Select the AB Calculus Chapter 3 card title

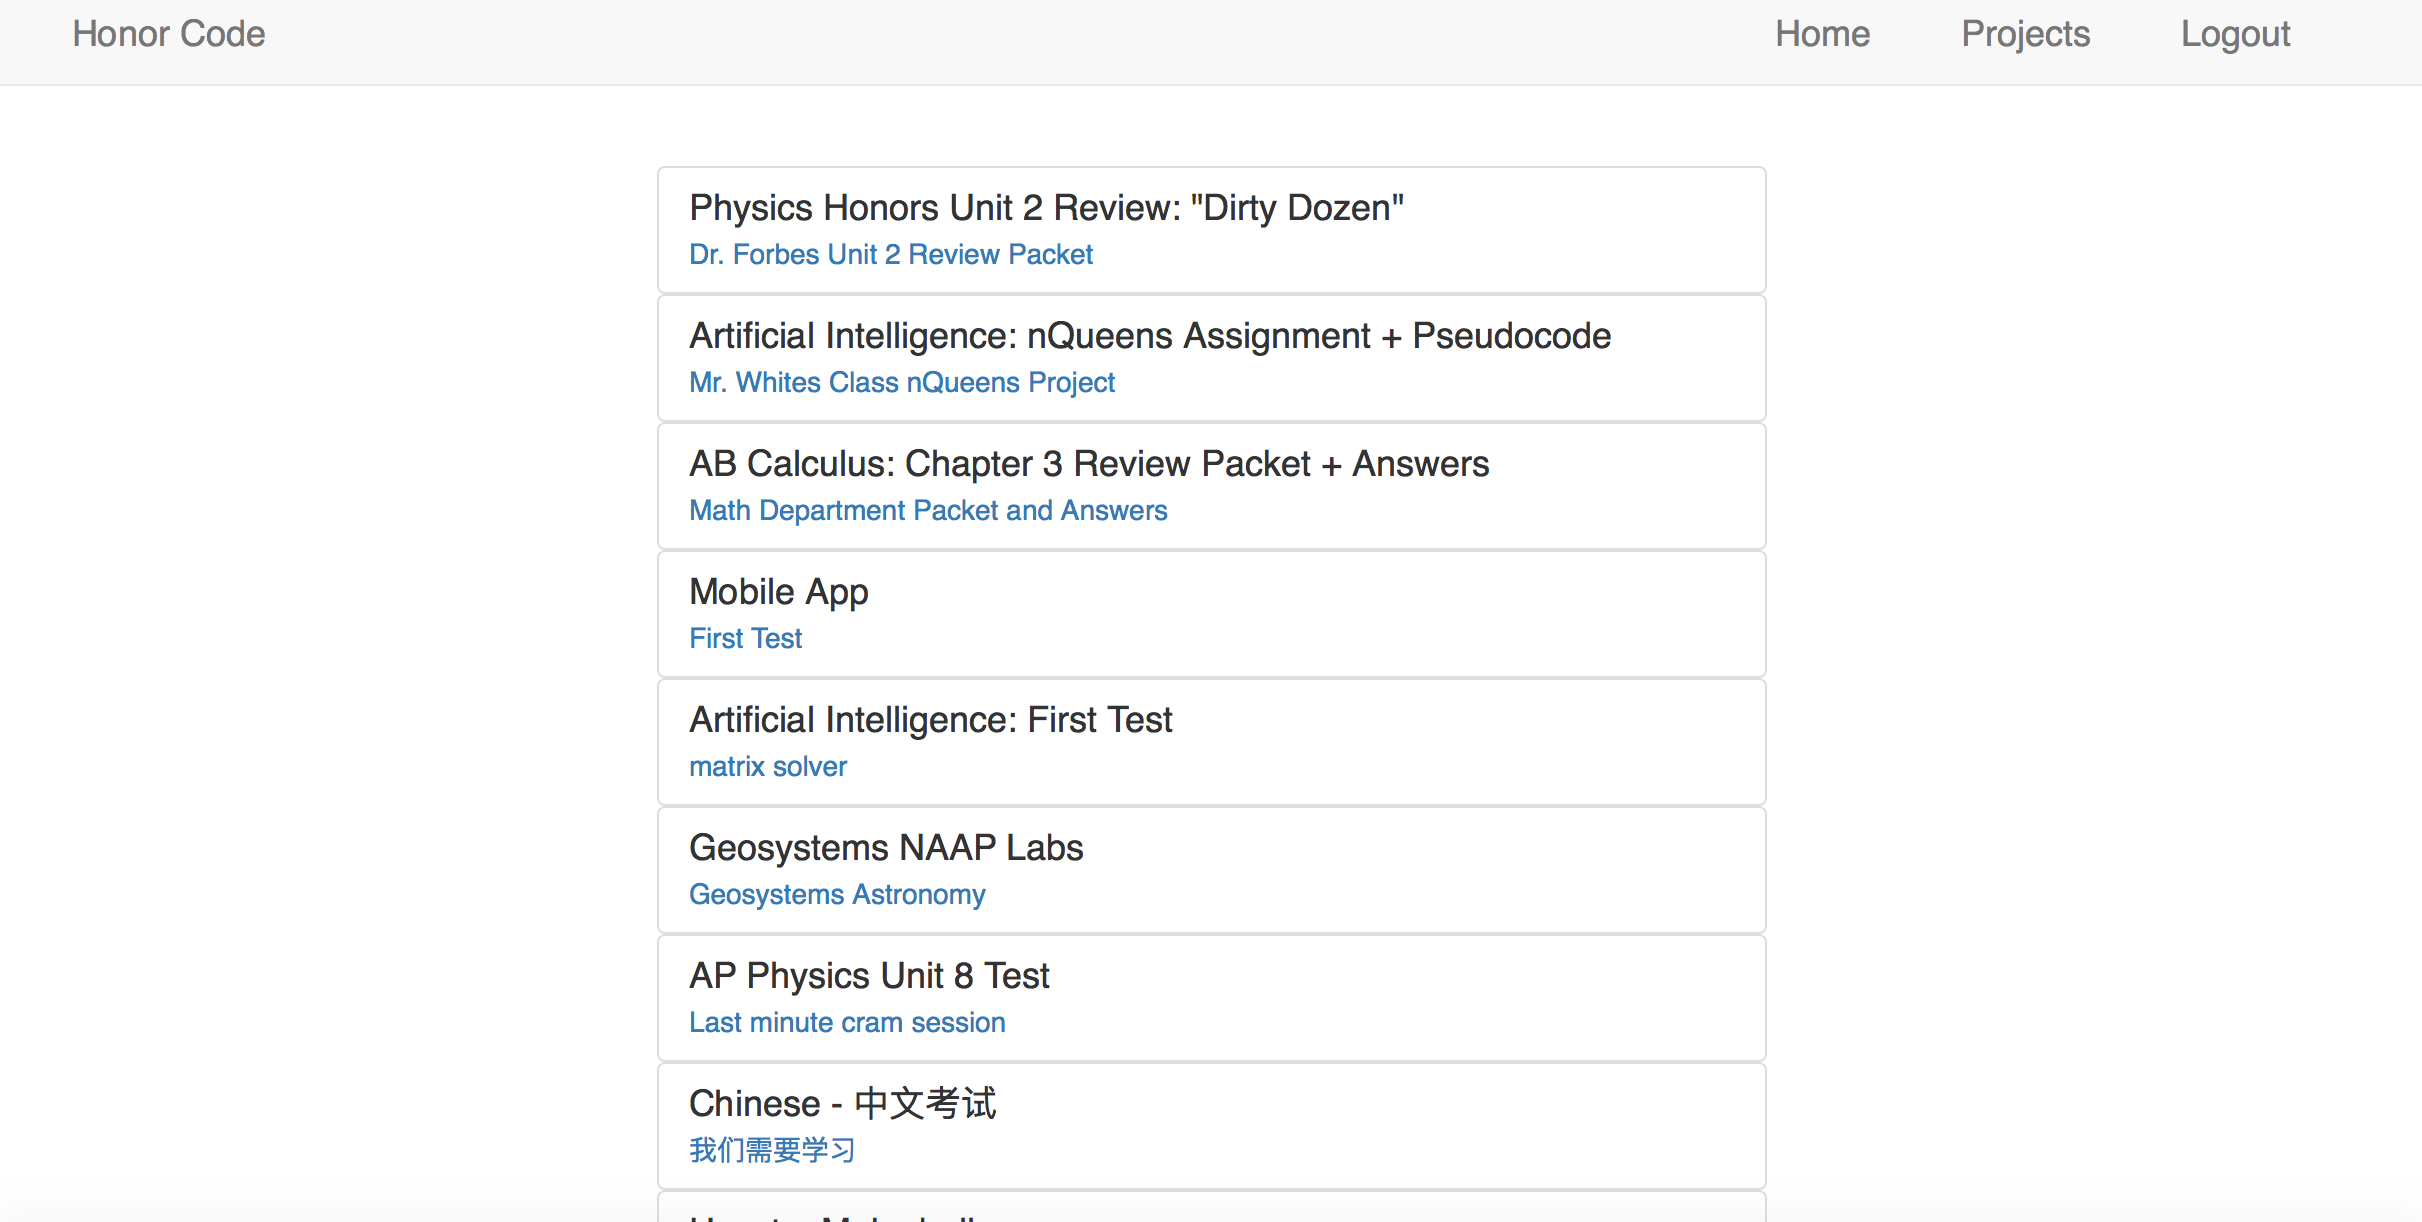(x=1088, y=464)
